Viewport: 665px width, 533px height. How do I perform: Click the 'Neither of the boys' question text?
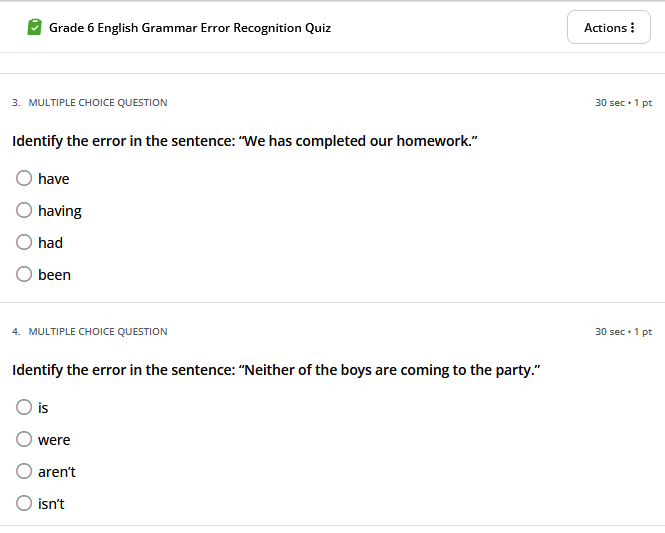coord(276,370)
